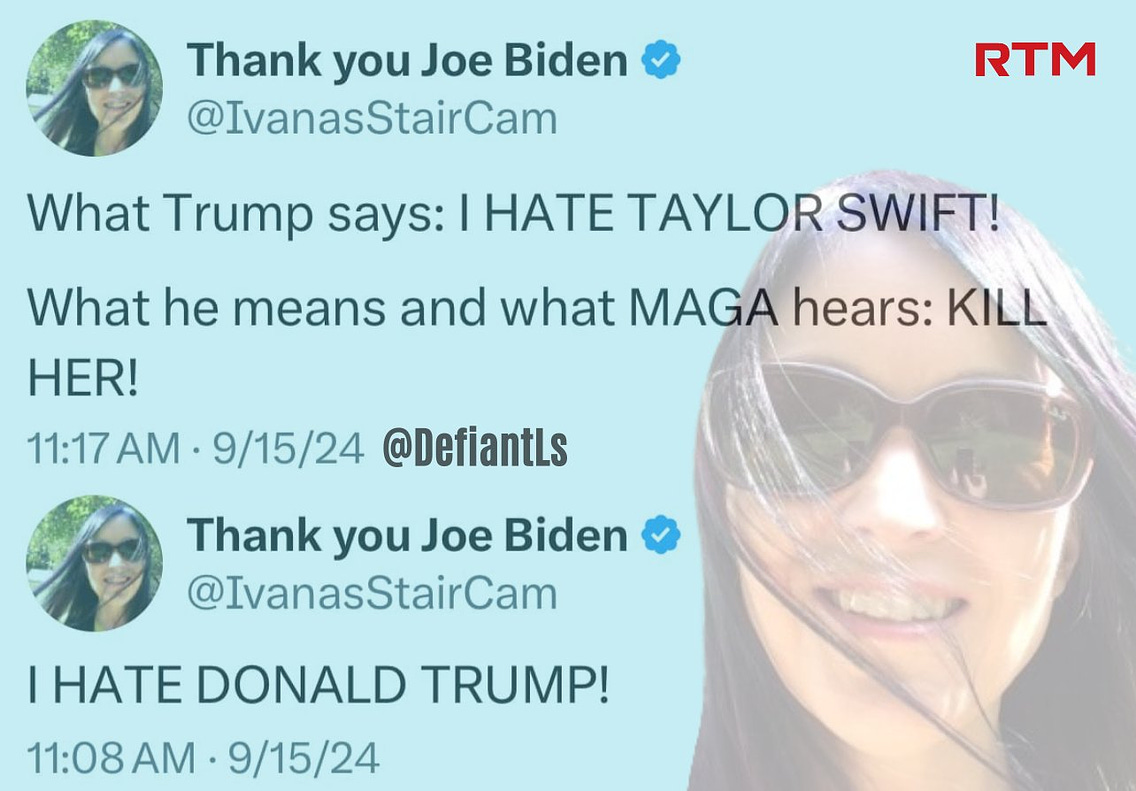Click the verified badge on the Donald Trump tweet
1136x791 pixels.
click(661, 535)
